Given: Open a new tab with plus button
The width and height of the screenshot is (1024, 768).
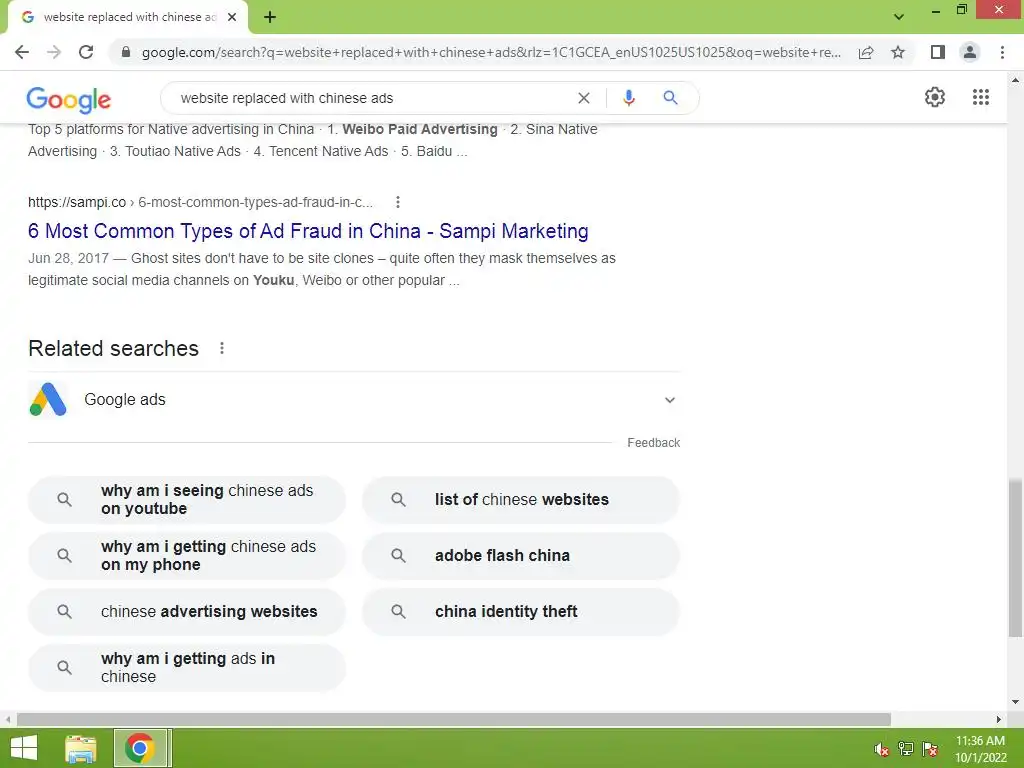Looking at the screenshot, I should point(270,17).
